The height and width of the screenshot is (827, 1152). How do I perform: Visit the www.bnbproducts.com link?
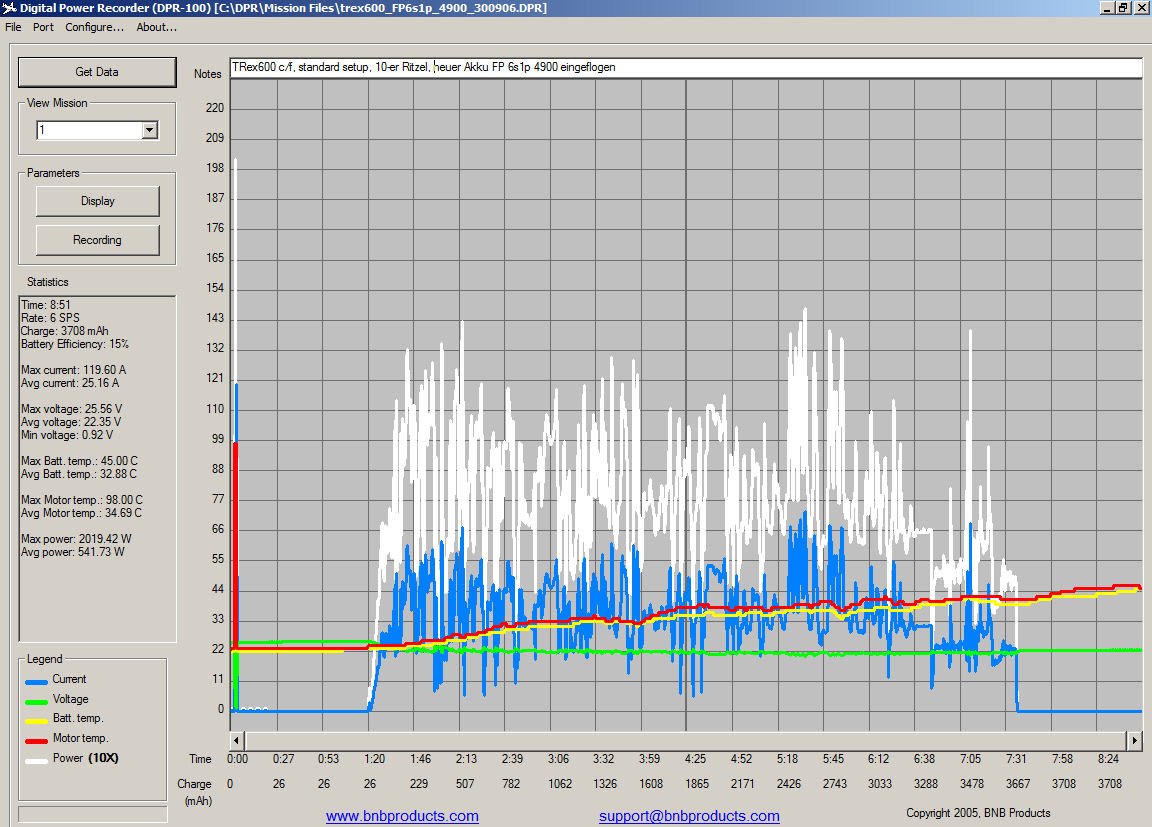pyautogui.click(x=403, y=816)
